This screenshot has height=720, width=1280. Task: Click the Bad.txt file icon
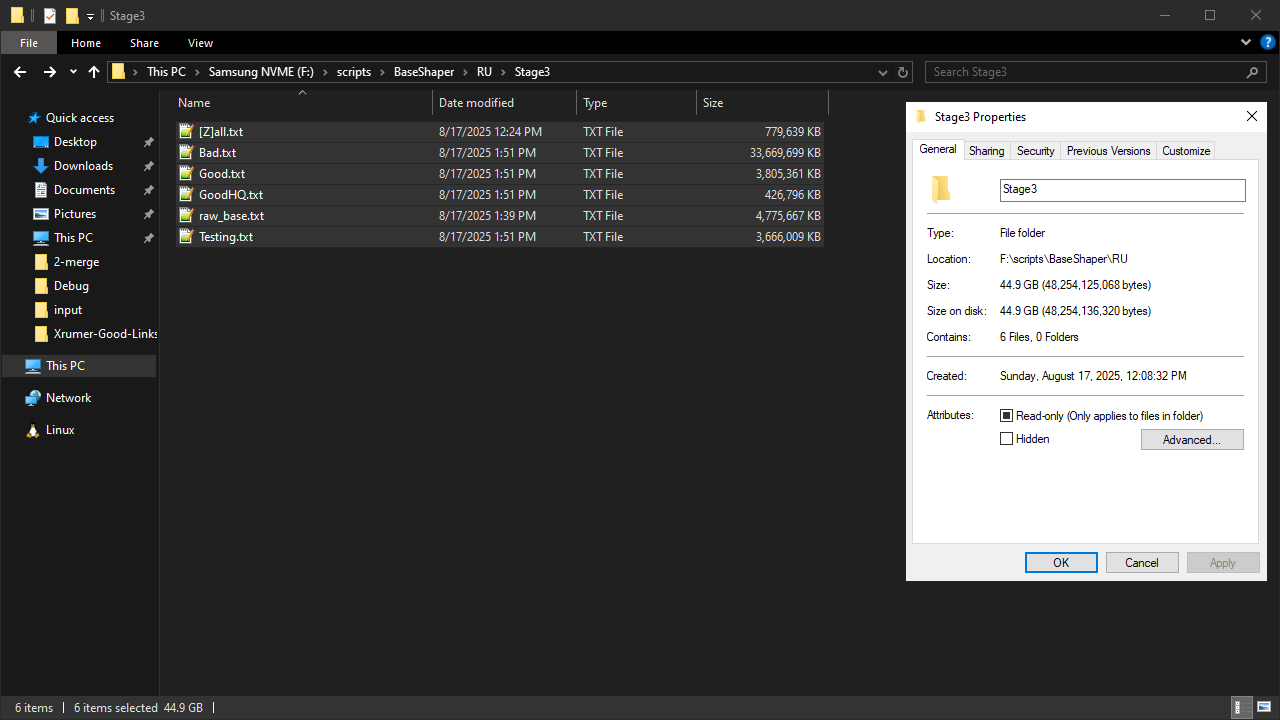pos(185,153)
